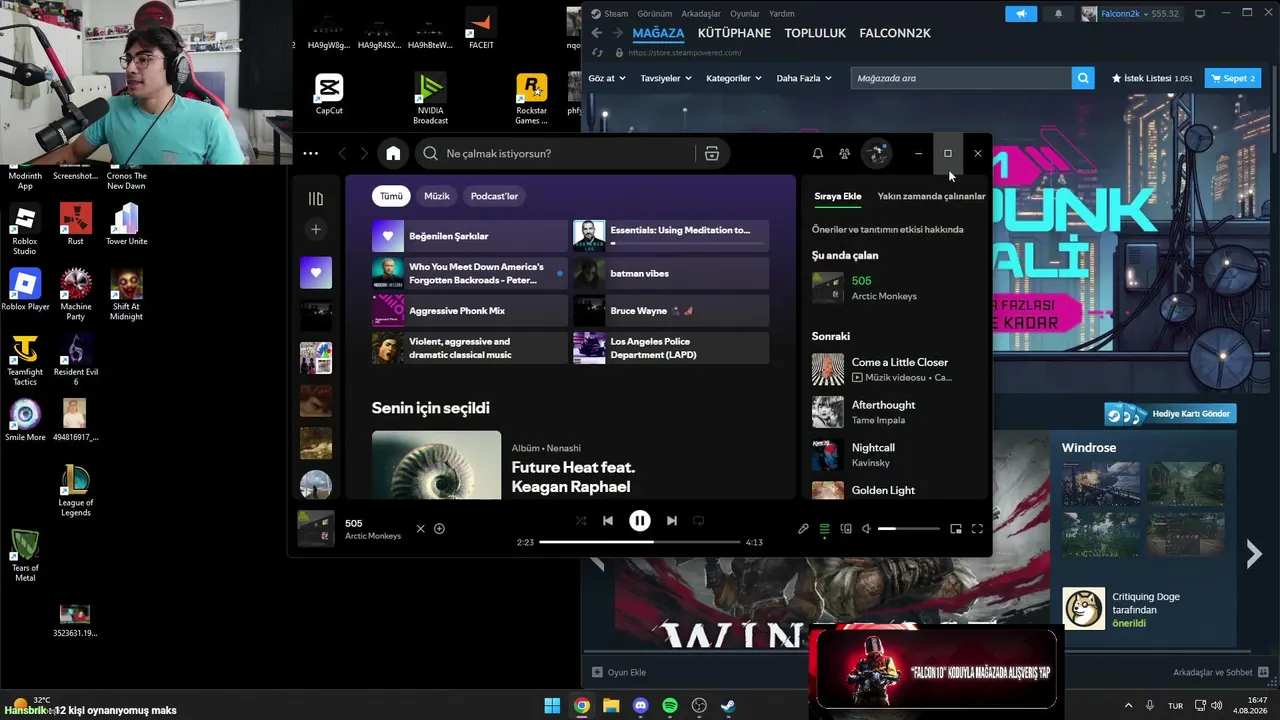This screenshot has height=720, width=1280.
Task: Expand Daha Fazla dropdown in Steam
Action: [x=804, y=78]
